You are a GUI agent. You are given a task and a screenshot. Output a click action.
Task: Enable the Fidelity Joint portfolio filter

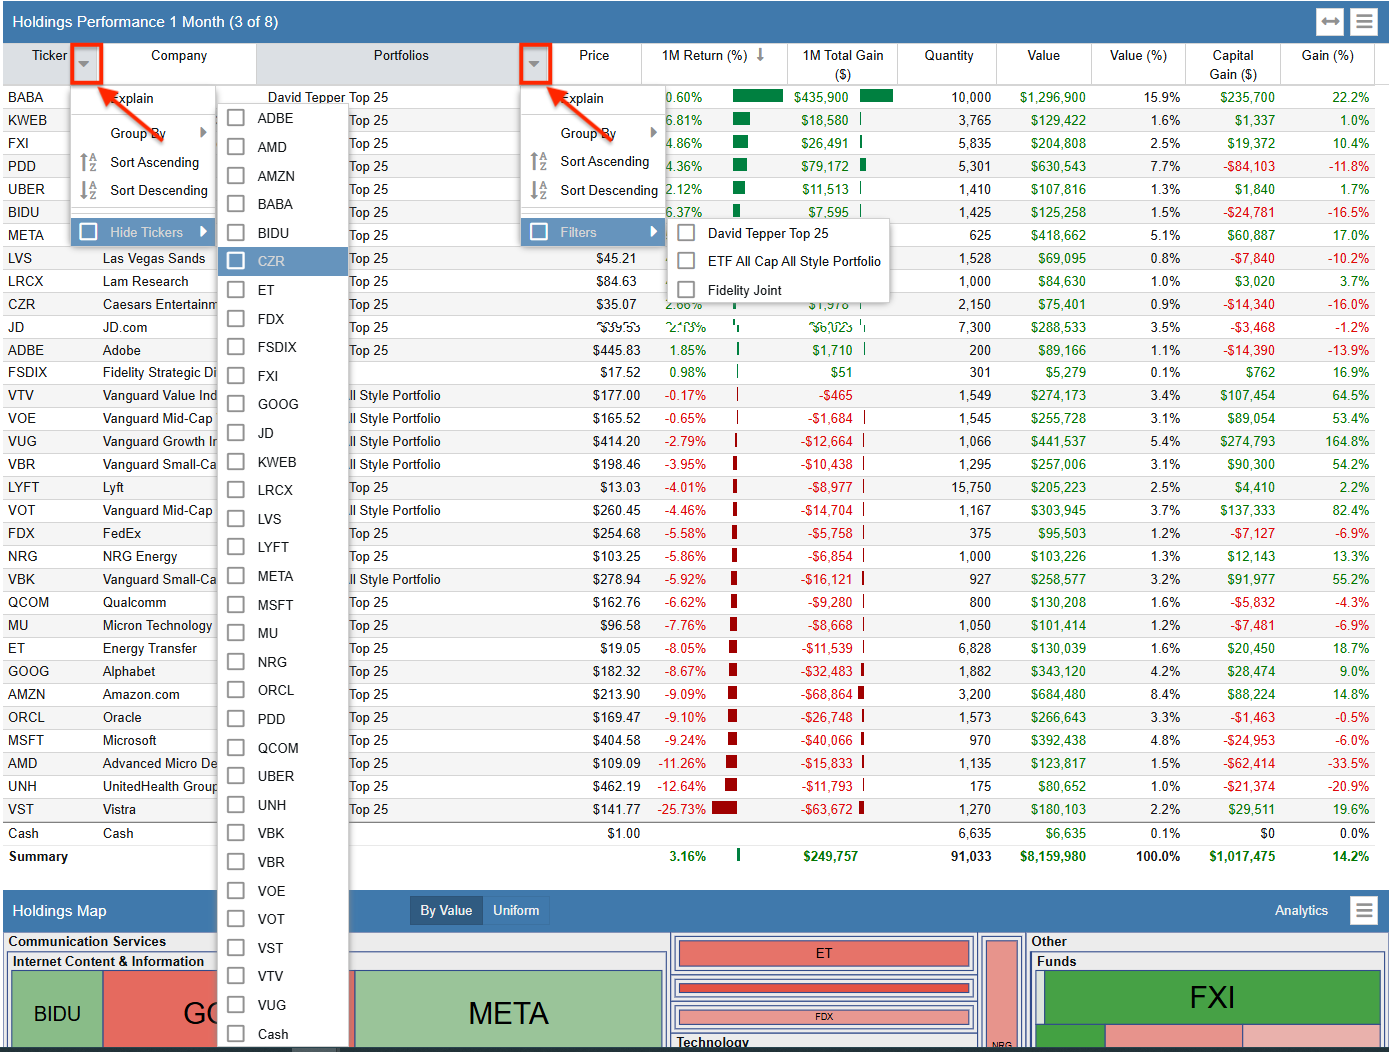click(x=686, y=290)
